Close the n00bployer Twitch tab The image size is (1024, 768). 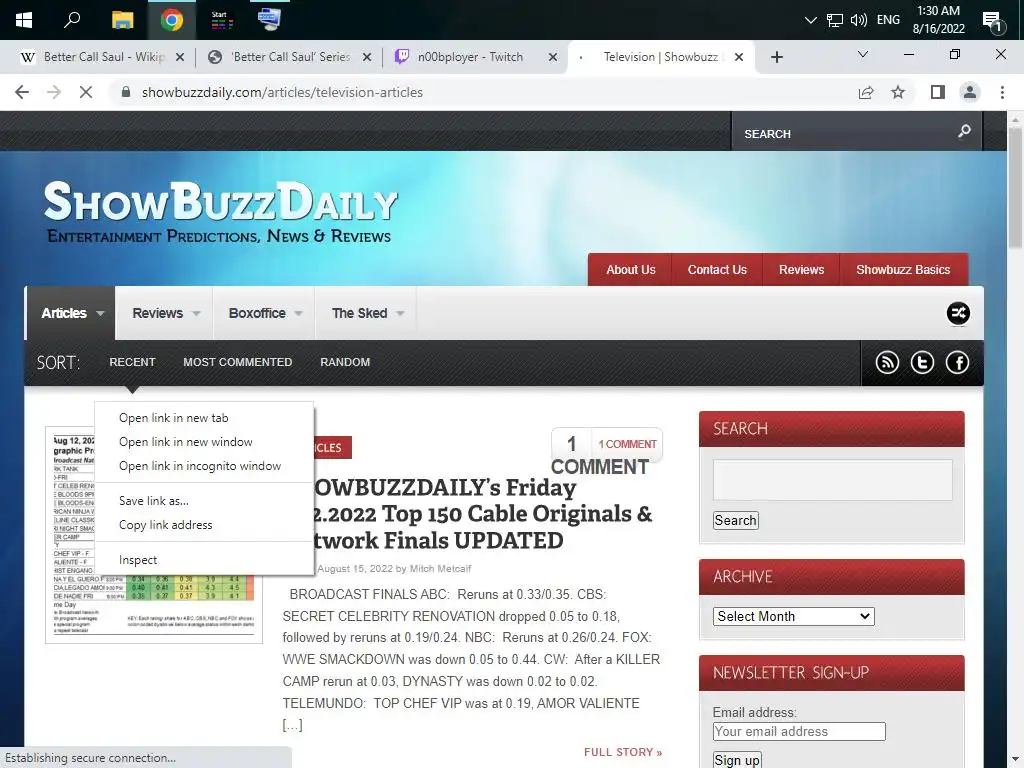pyautogui.click(x=552, y=57)
